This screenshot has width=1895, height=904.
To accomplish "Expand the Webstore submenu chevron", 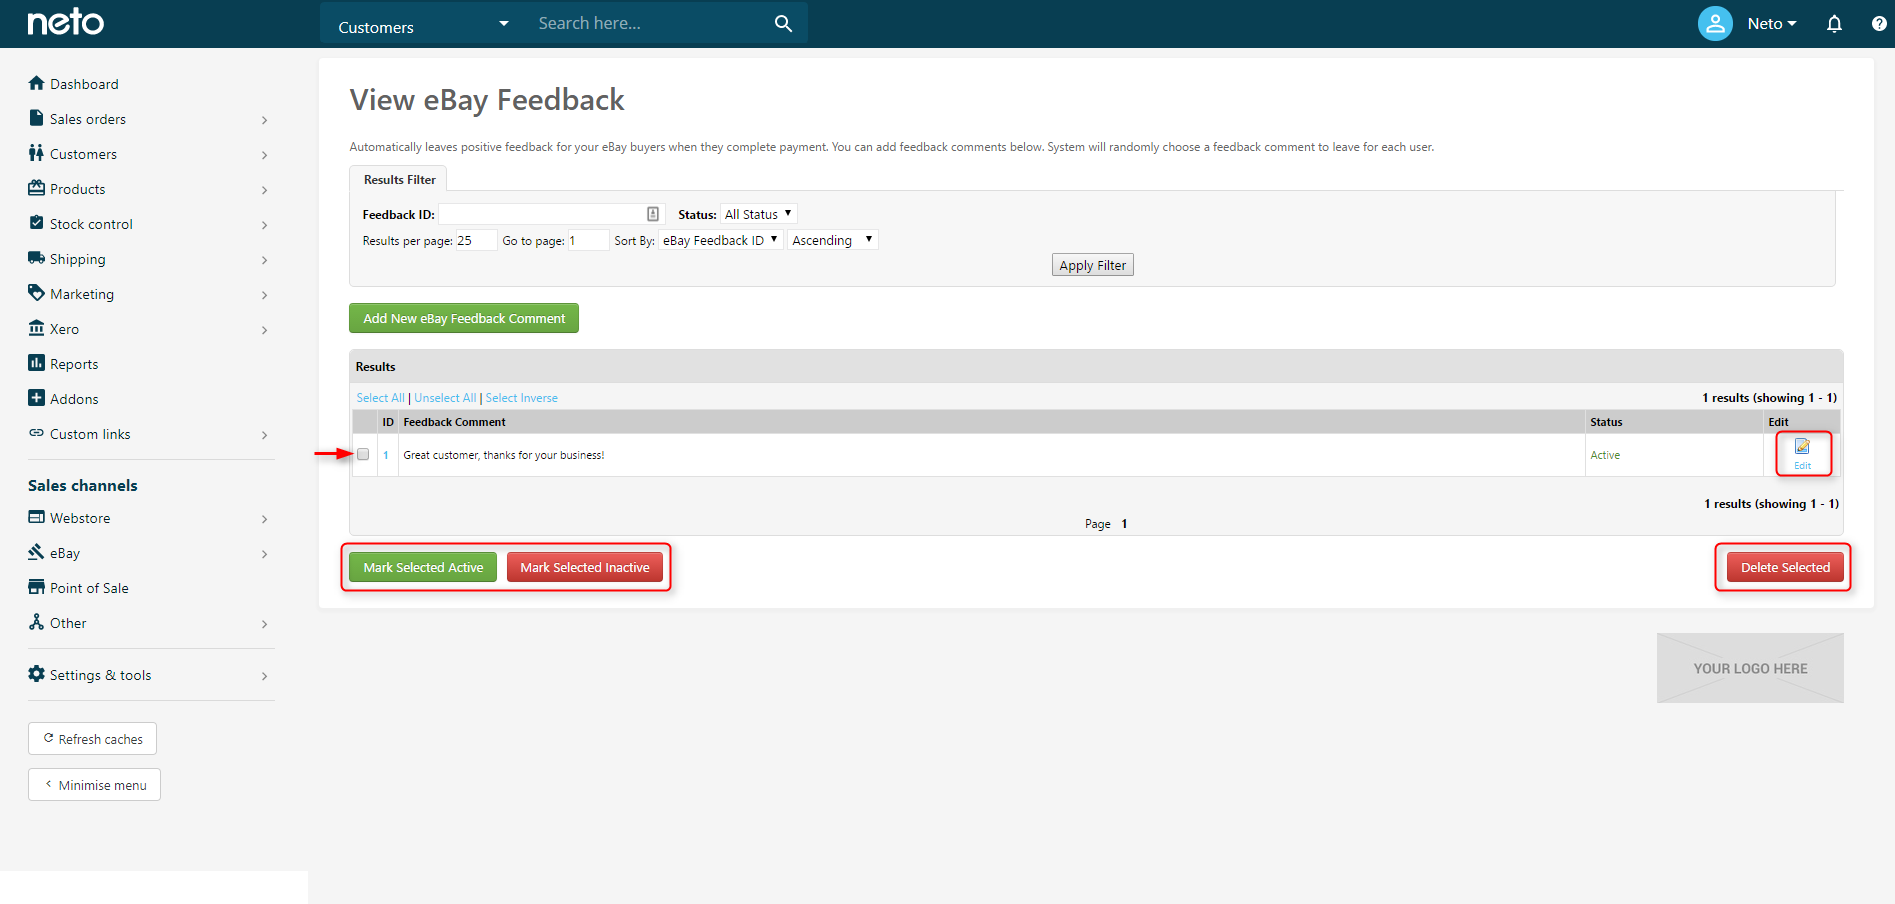I will (265, 519).
